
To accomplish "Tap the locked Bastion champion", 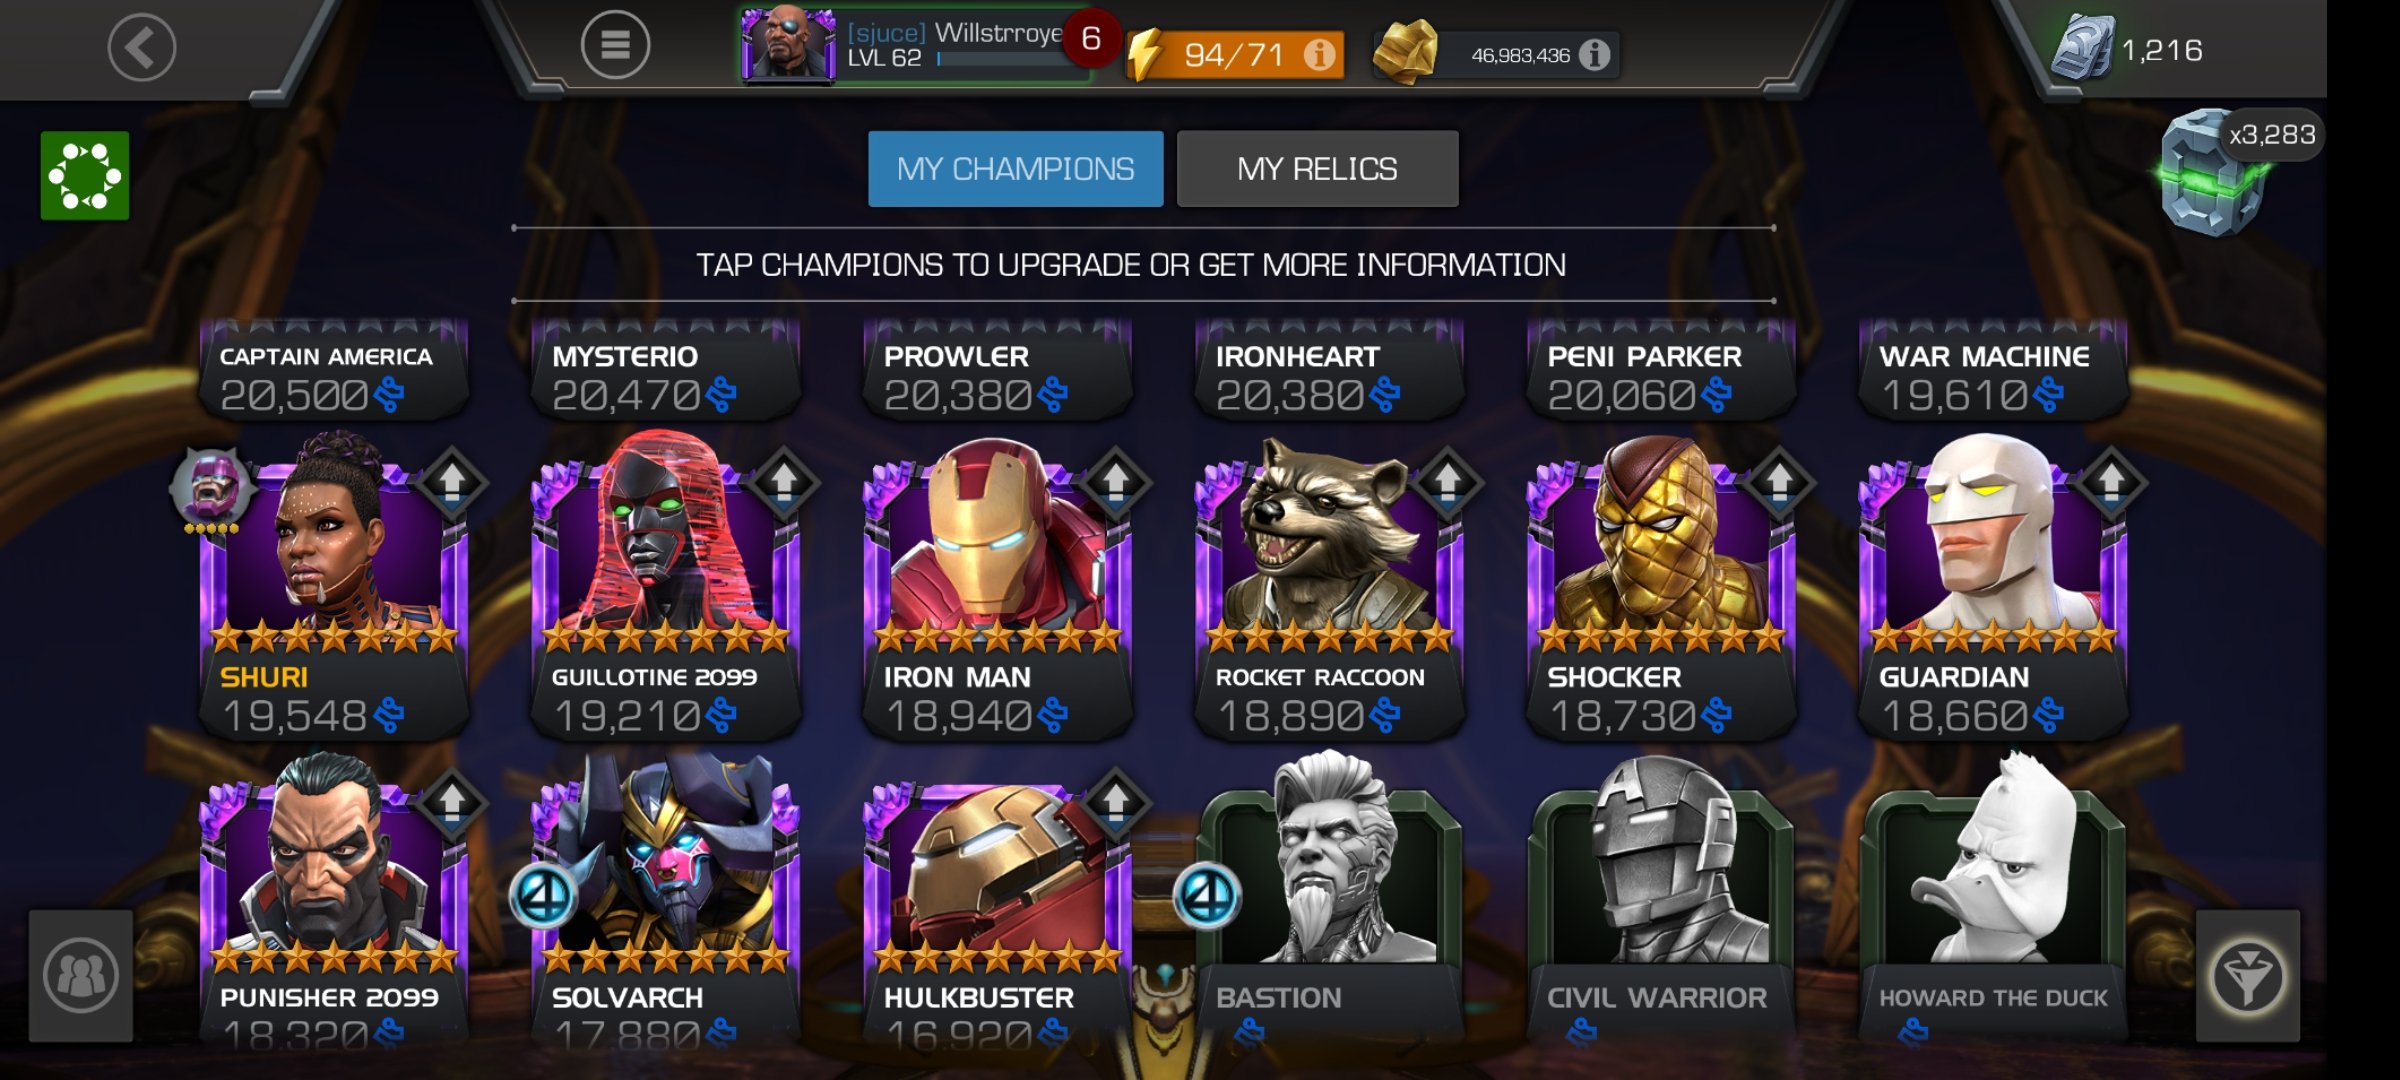I will [1329, 895].
